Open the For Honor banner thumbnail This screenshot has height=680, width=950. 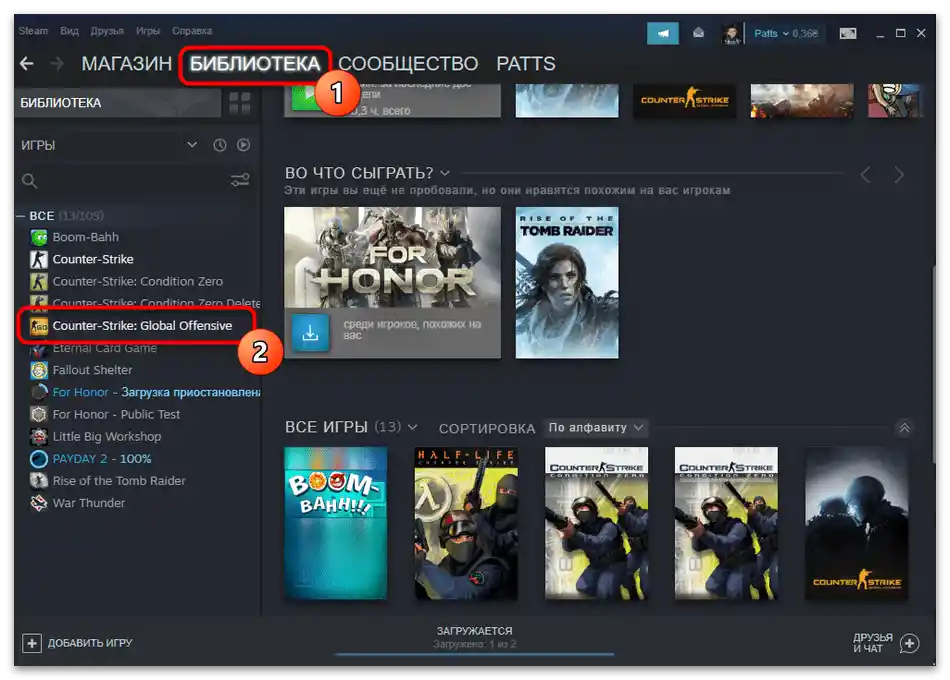[393, 257]
